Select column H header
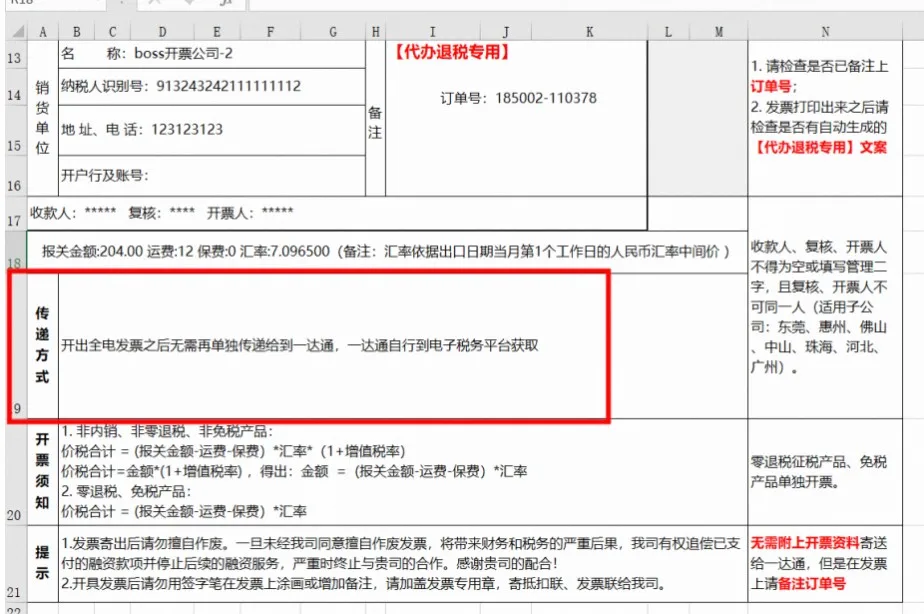Viewport: 924px width, 614px height. coord(375,32)
